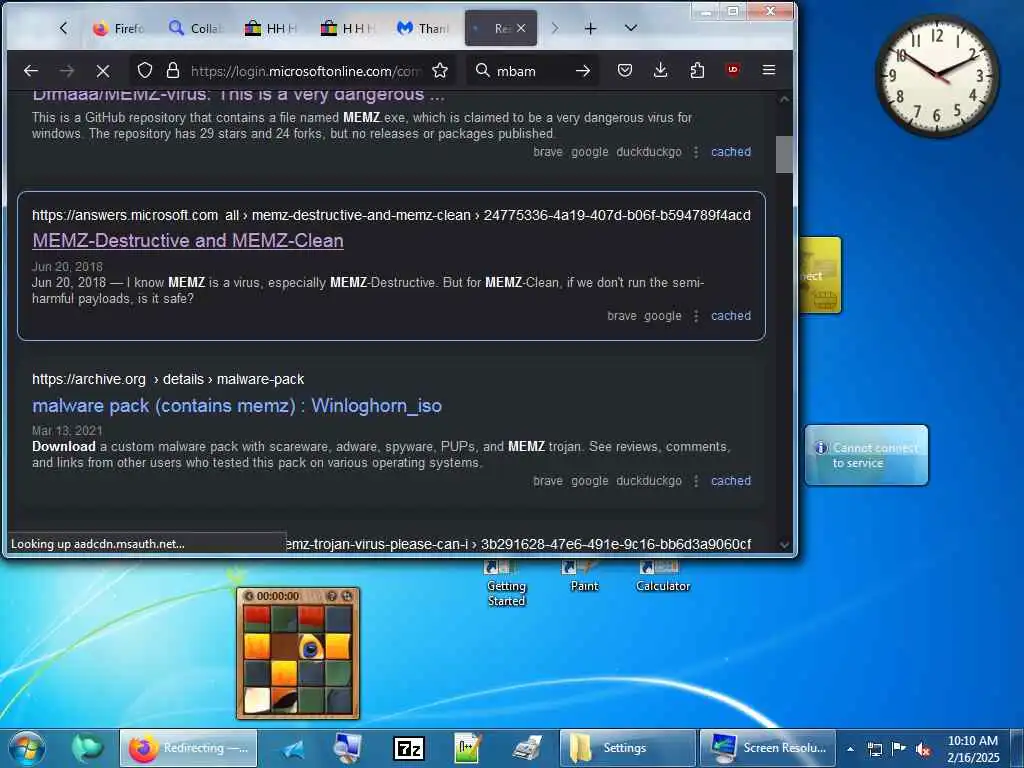Click the muted volume tray icon
Screen dimensions: 1024x768
923,749
